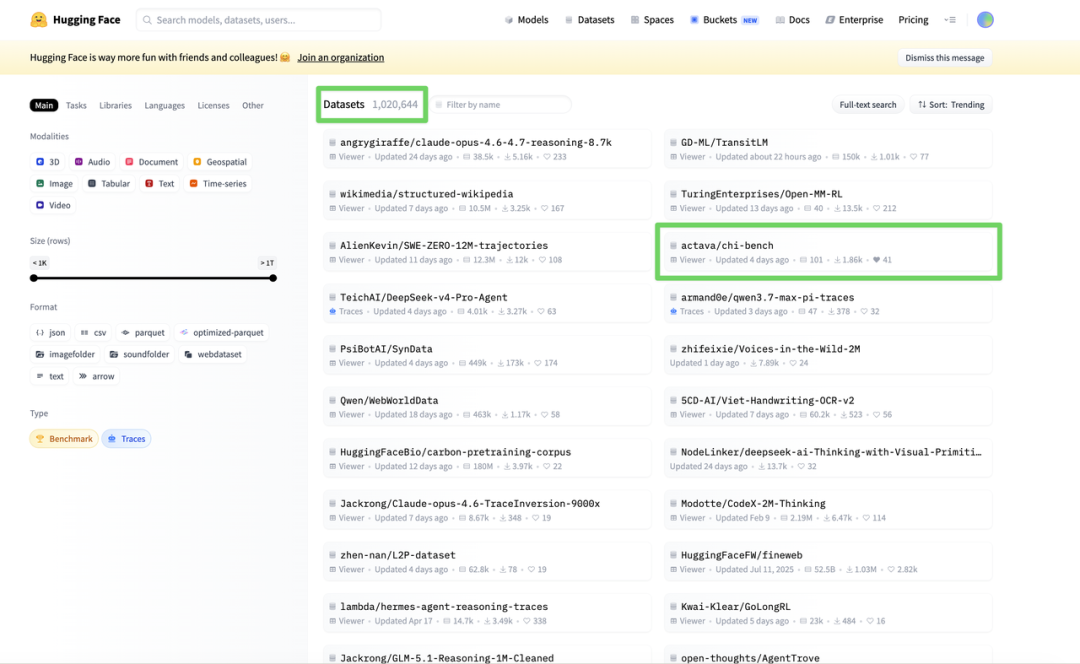Expand the extra navigation menu beside Pricing
Screen dimensions: 1080x664
950,20
